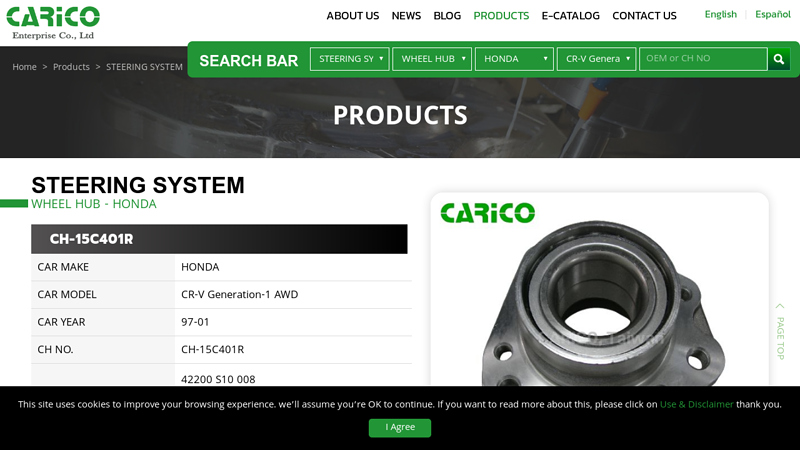Expand the CR-V Genera model dropdown

596,59
